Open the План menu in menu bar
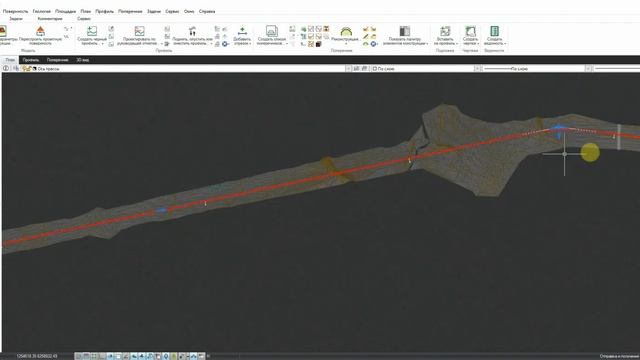This screenshot has width=640, height=360. point(85,11)
